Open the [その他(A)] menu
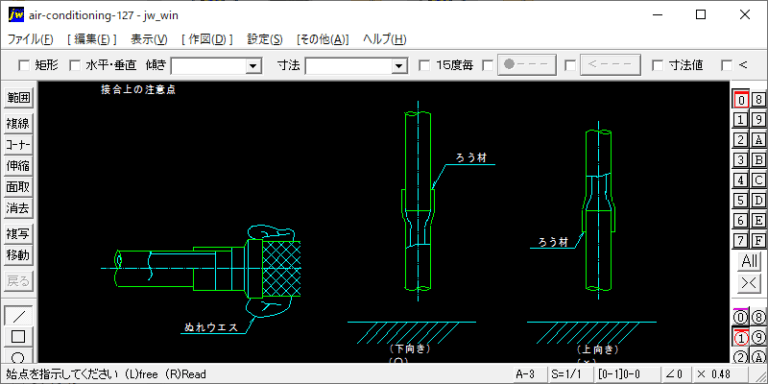 click(x=323, y=40)
